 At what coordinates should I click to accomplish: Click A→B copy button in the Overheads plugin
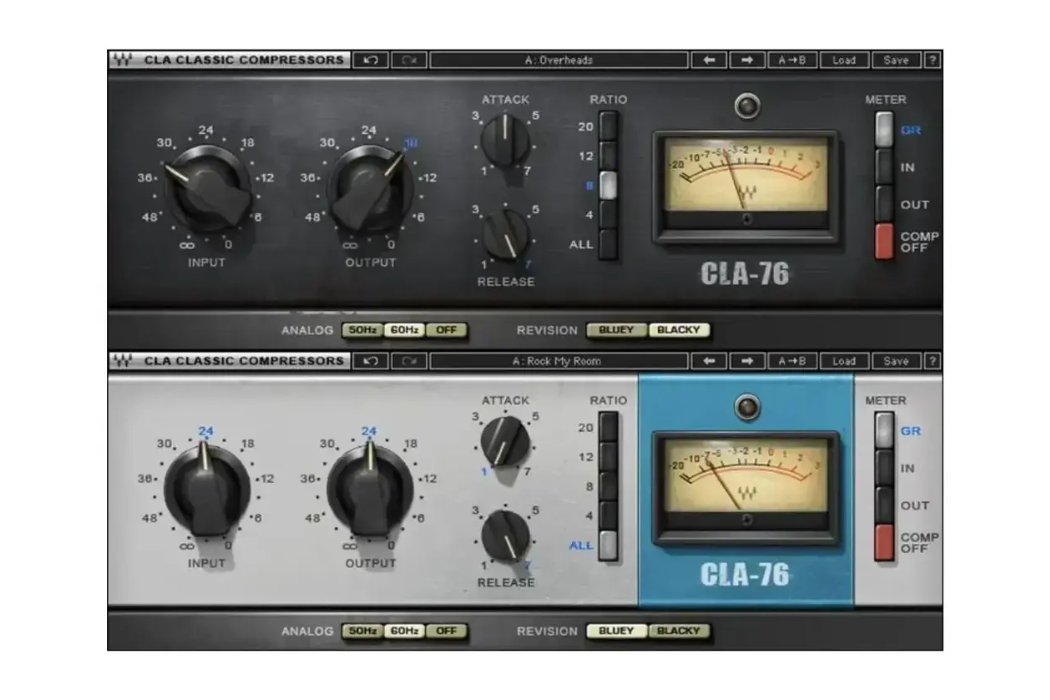pos(792,60)
